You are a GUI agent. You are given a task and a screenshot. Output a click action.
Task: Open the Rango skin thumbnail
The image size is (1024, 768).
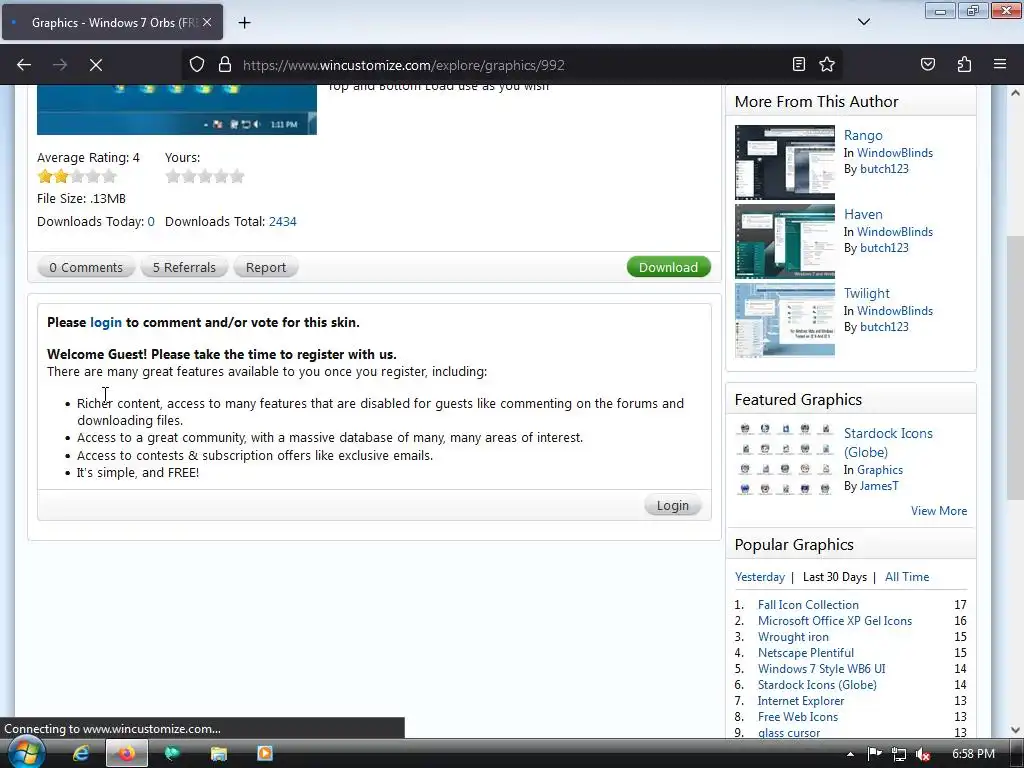[784, 163]
